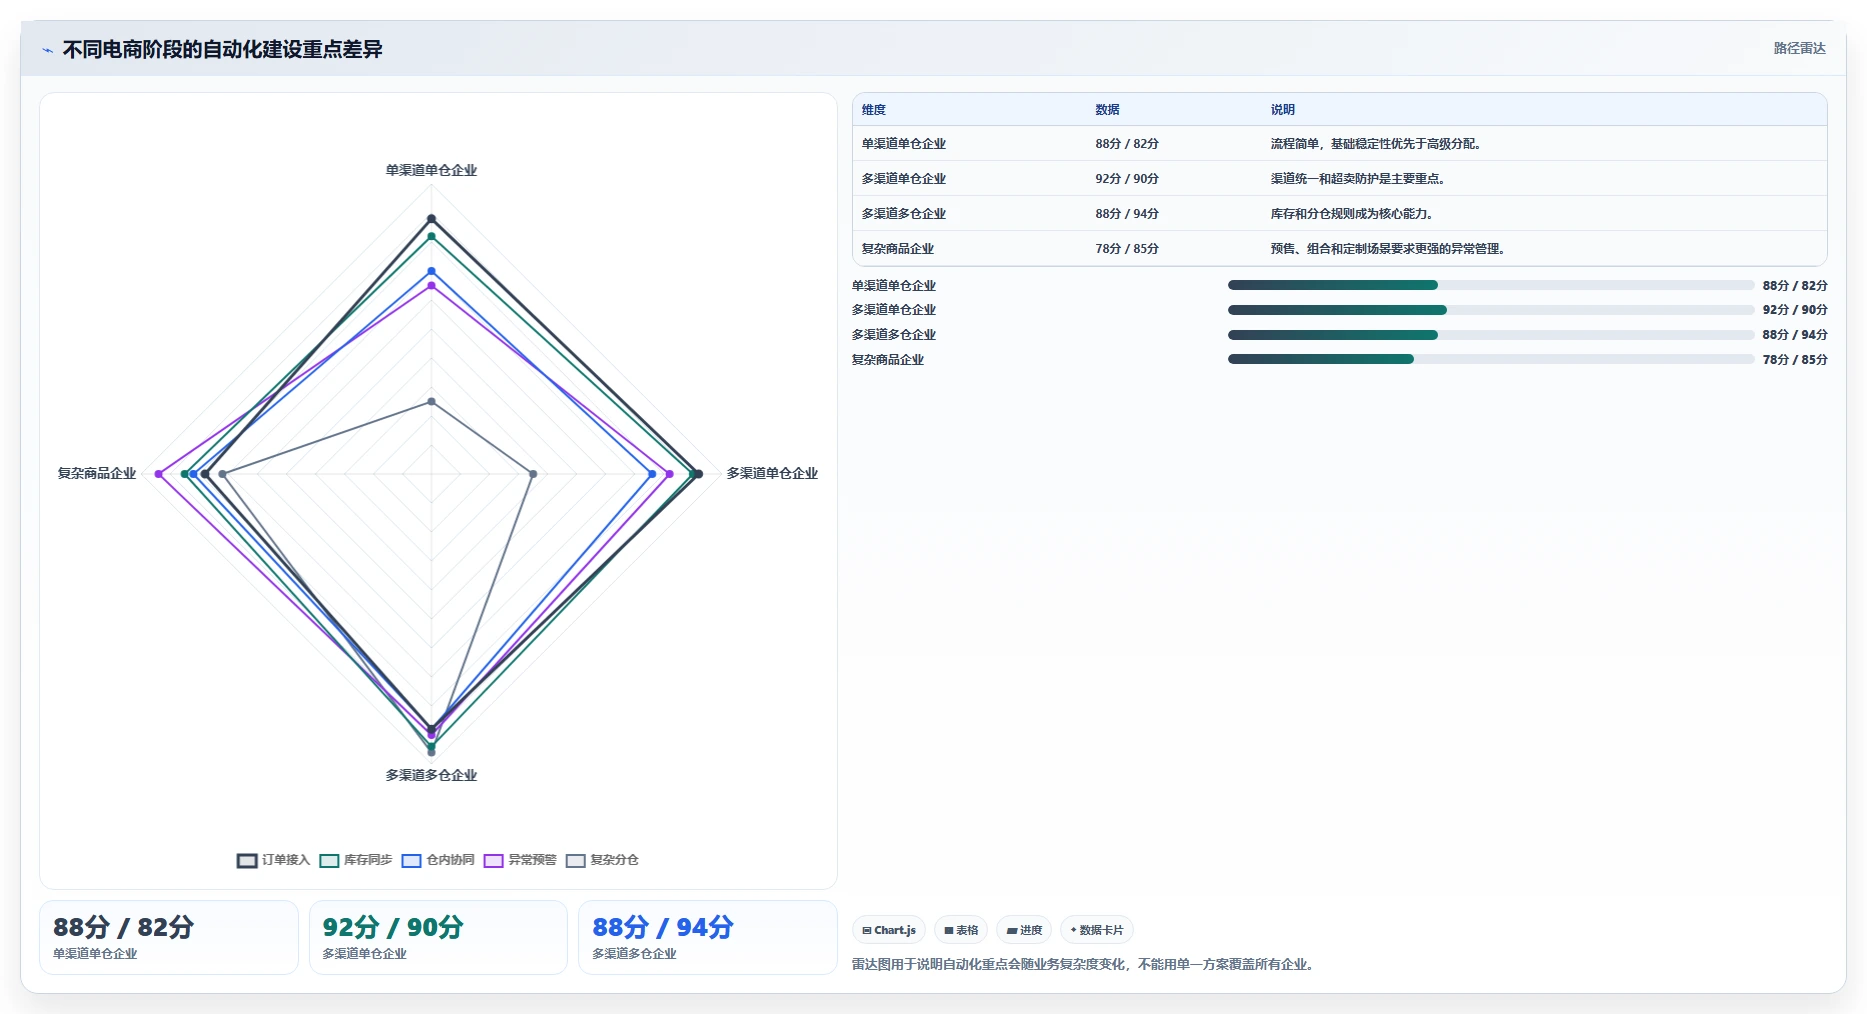Click the 复杂商品企业 label in the progress list
This screenshot has height=1014, width=1867.
(x=888, y=360)
